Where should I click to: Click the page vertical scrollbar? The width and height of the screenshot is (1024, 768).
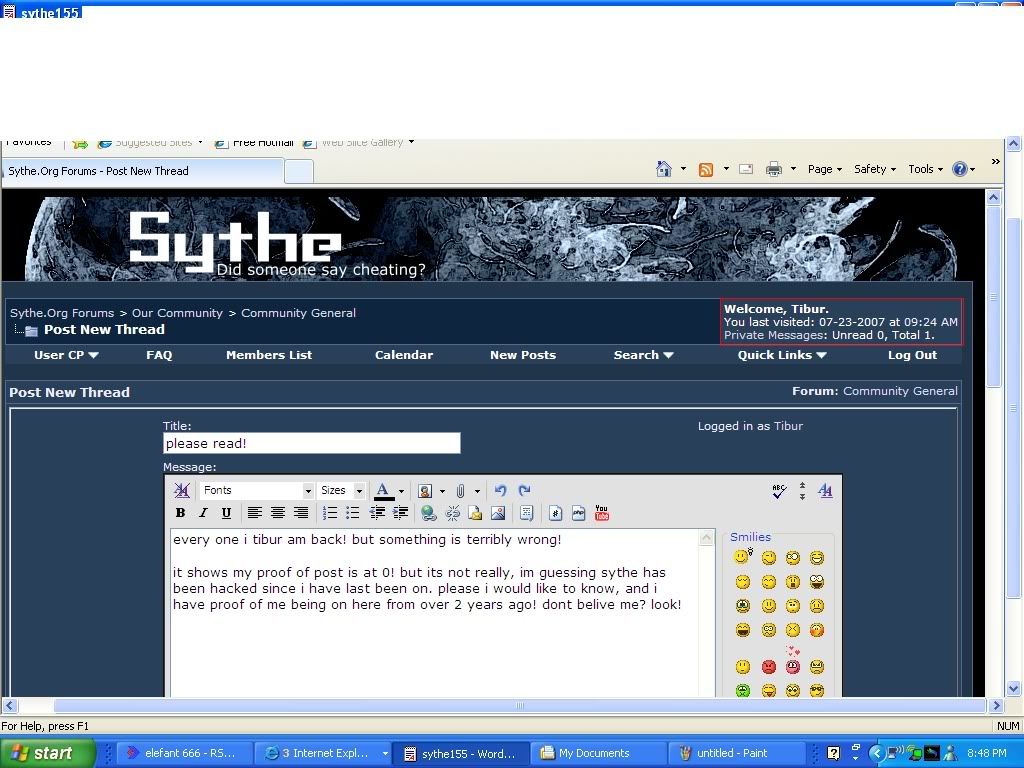coord(993,295)
